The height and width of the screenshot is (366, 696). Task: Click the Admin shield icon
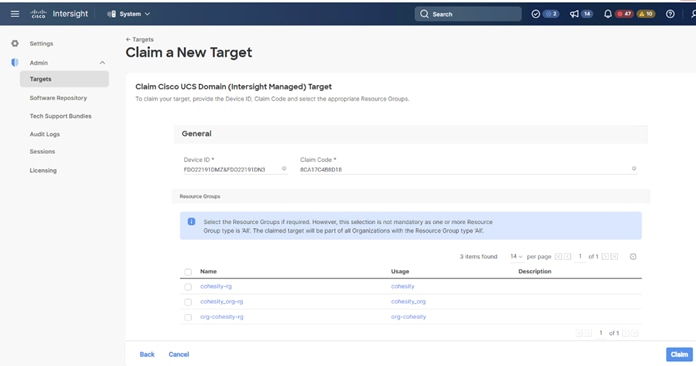point(15,63)
